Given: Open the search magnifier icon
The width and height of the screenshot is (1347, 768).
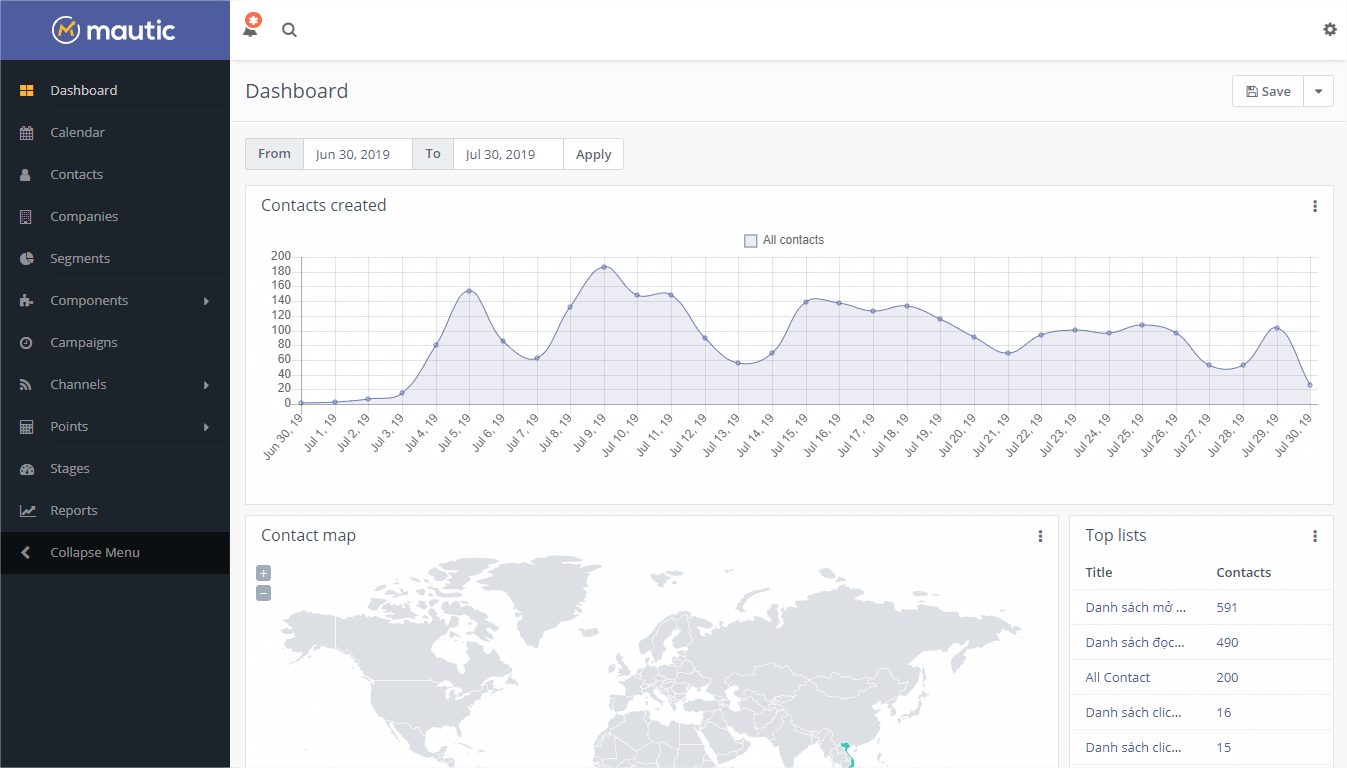Looking at the screenshot, I should (289, 30).
